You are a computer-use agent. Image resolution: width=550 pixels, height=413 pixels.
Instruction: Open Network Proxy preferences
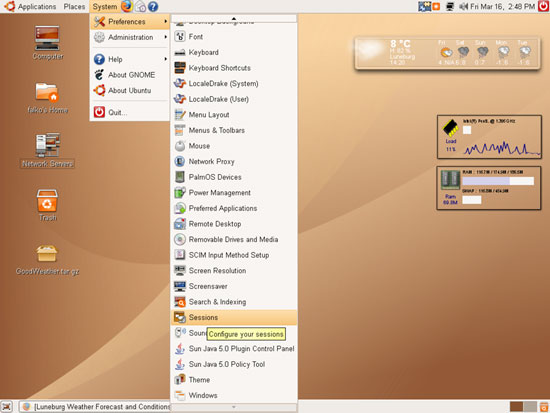234,161
